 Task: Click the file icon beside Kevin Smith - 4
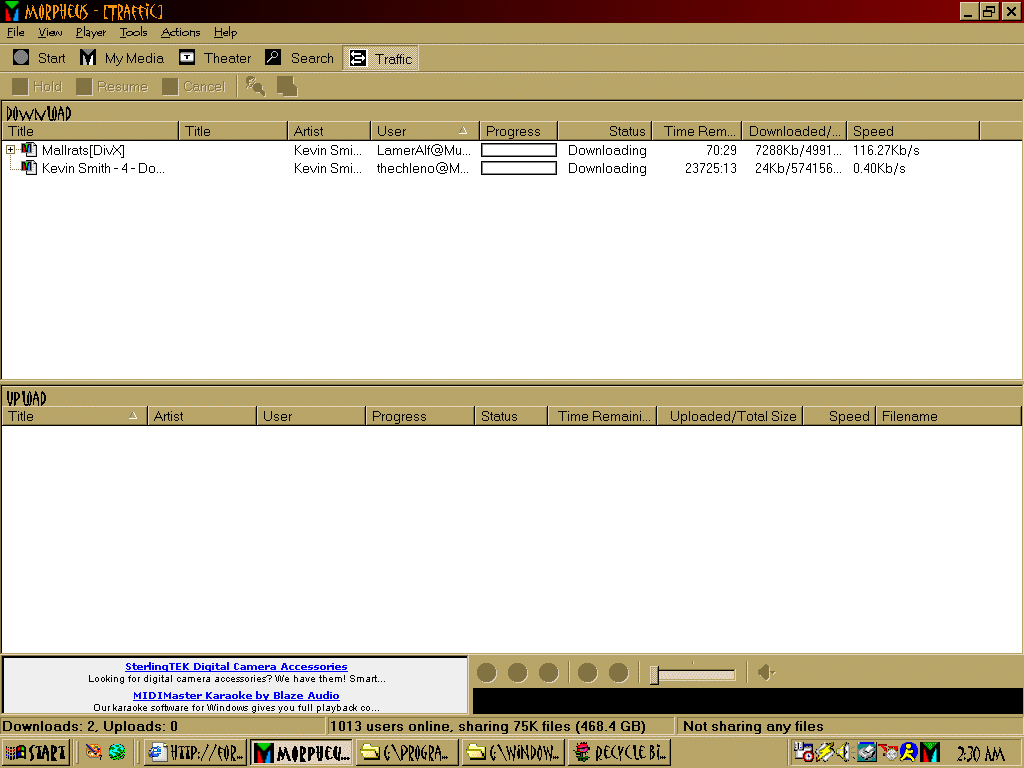(29, 168)
